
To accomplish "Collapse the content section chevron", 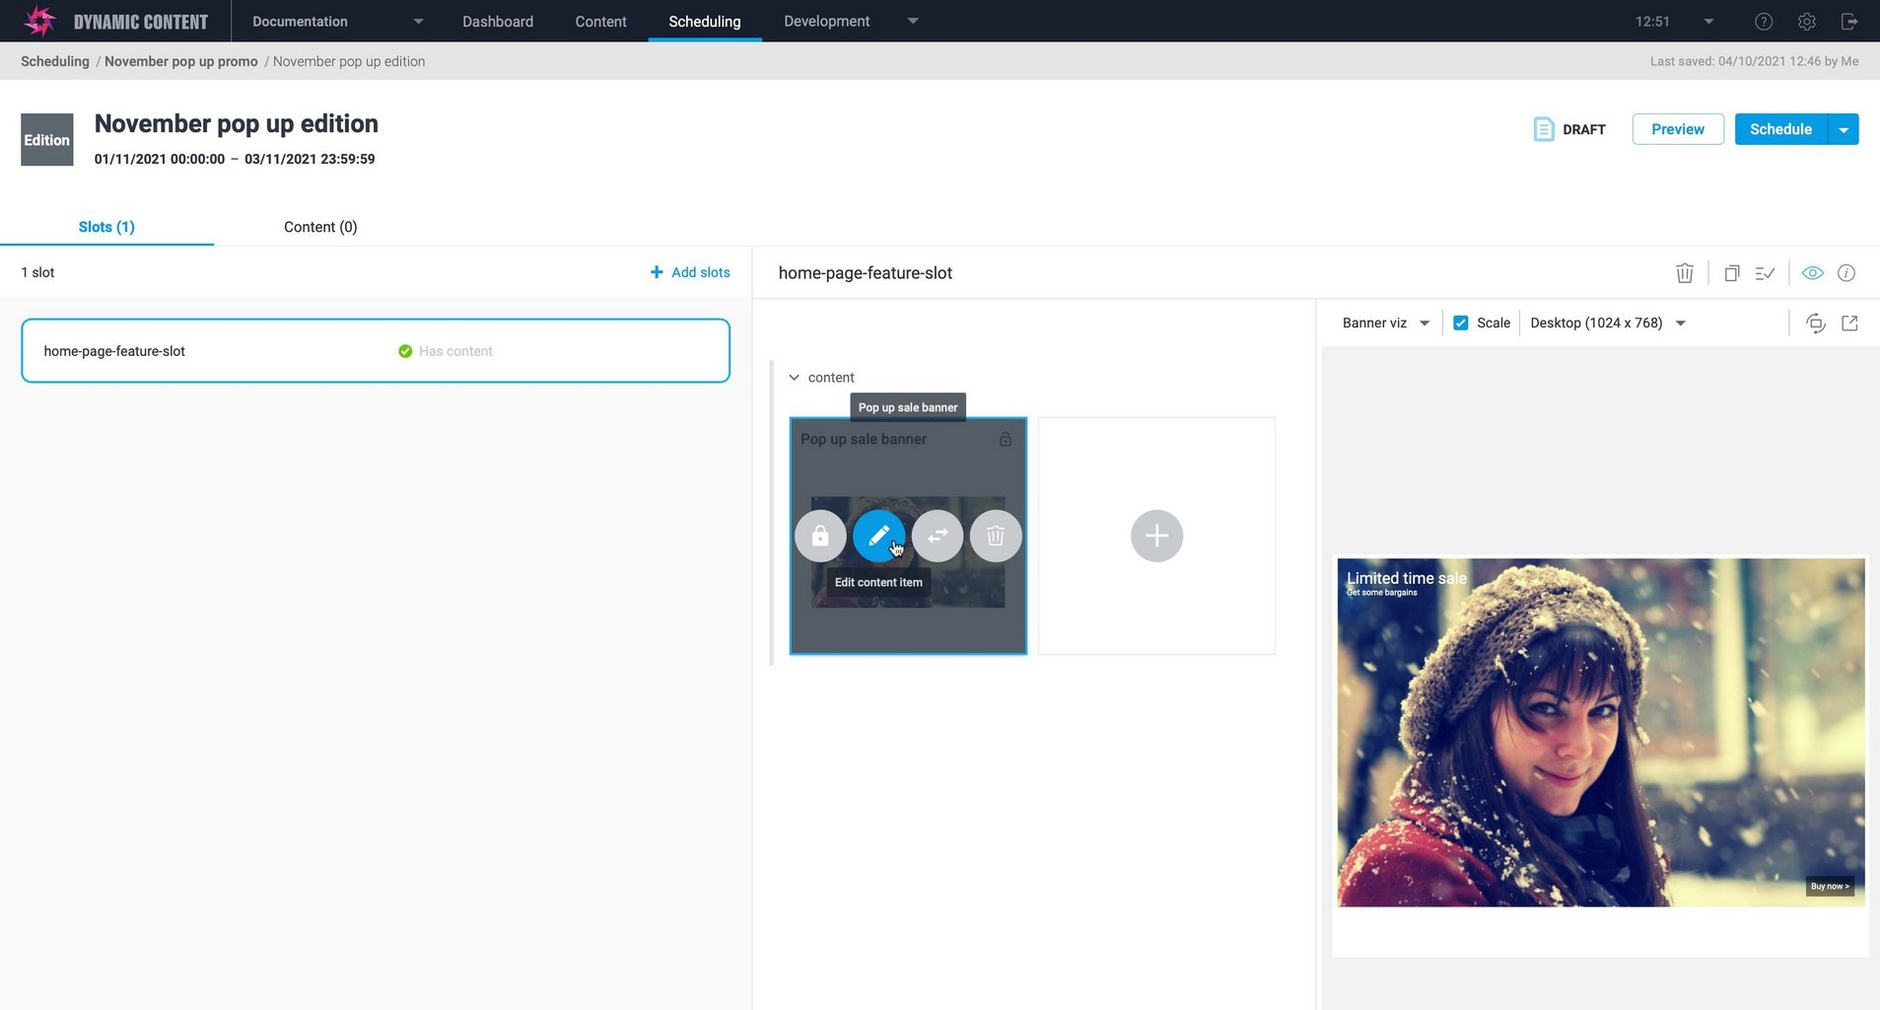I will pyautogui.click(x=794, y=377).
